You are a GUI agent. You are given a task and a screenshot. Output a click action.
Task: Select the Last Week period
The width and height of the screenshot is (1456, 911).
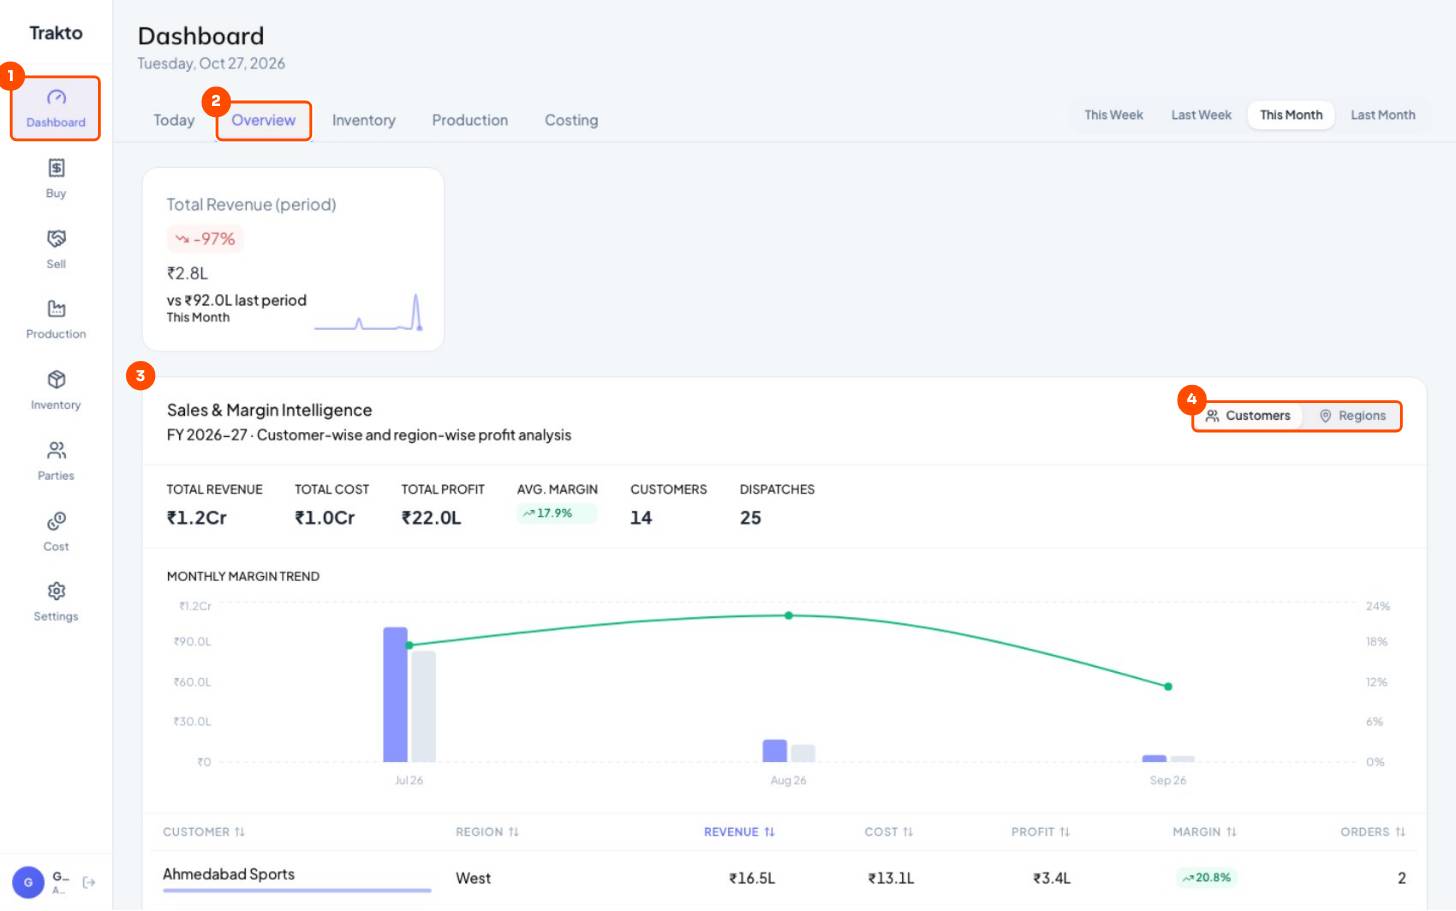point(1201,115)
